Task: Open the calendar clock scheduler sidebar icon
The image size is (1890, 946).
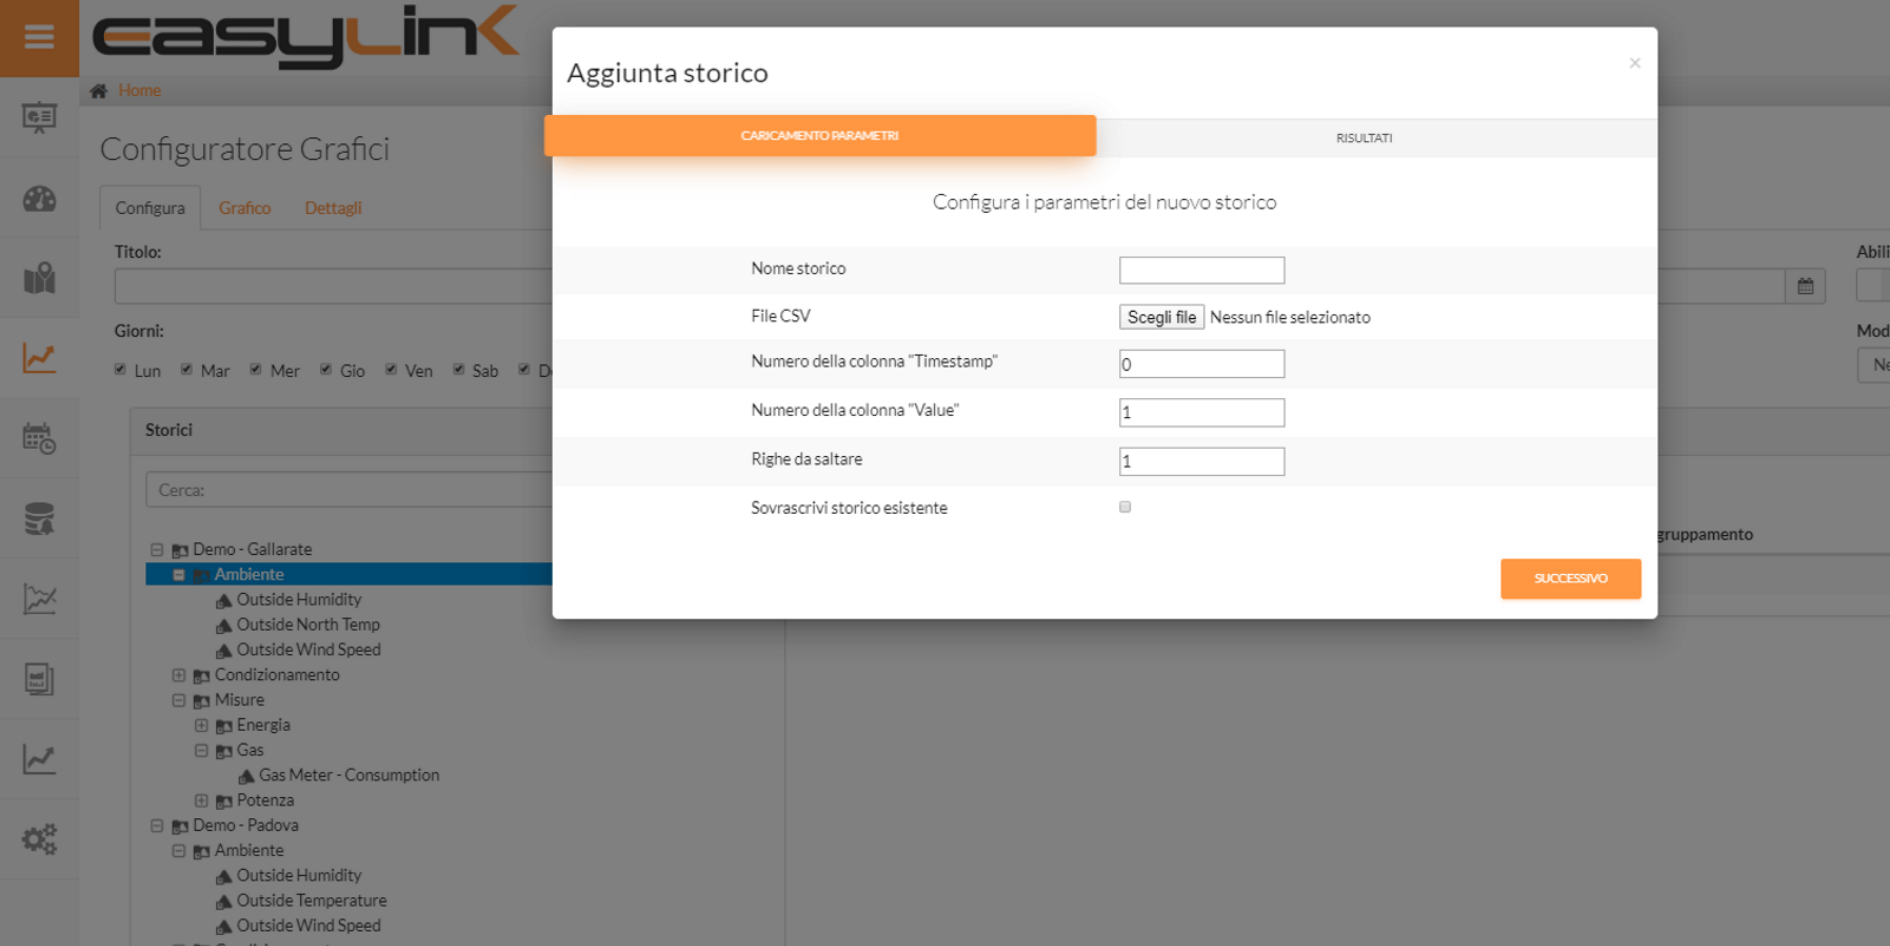Action: [39, 438]
